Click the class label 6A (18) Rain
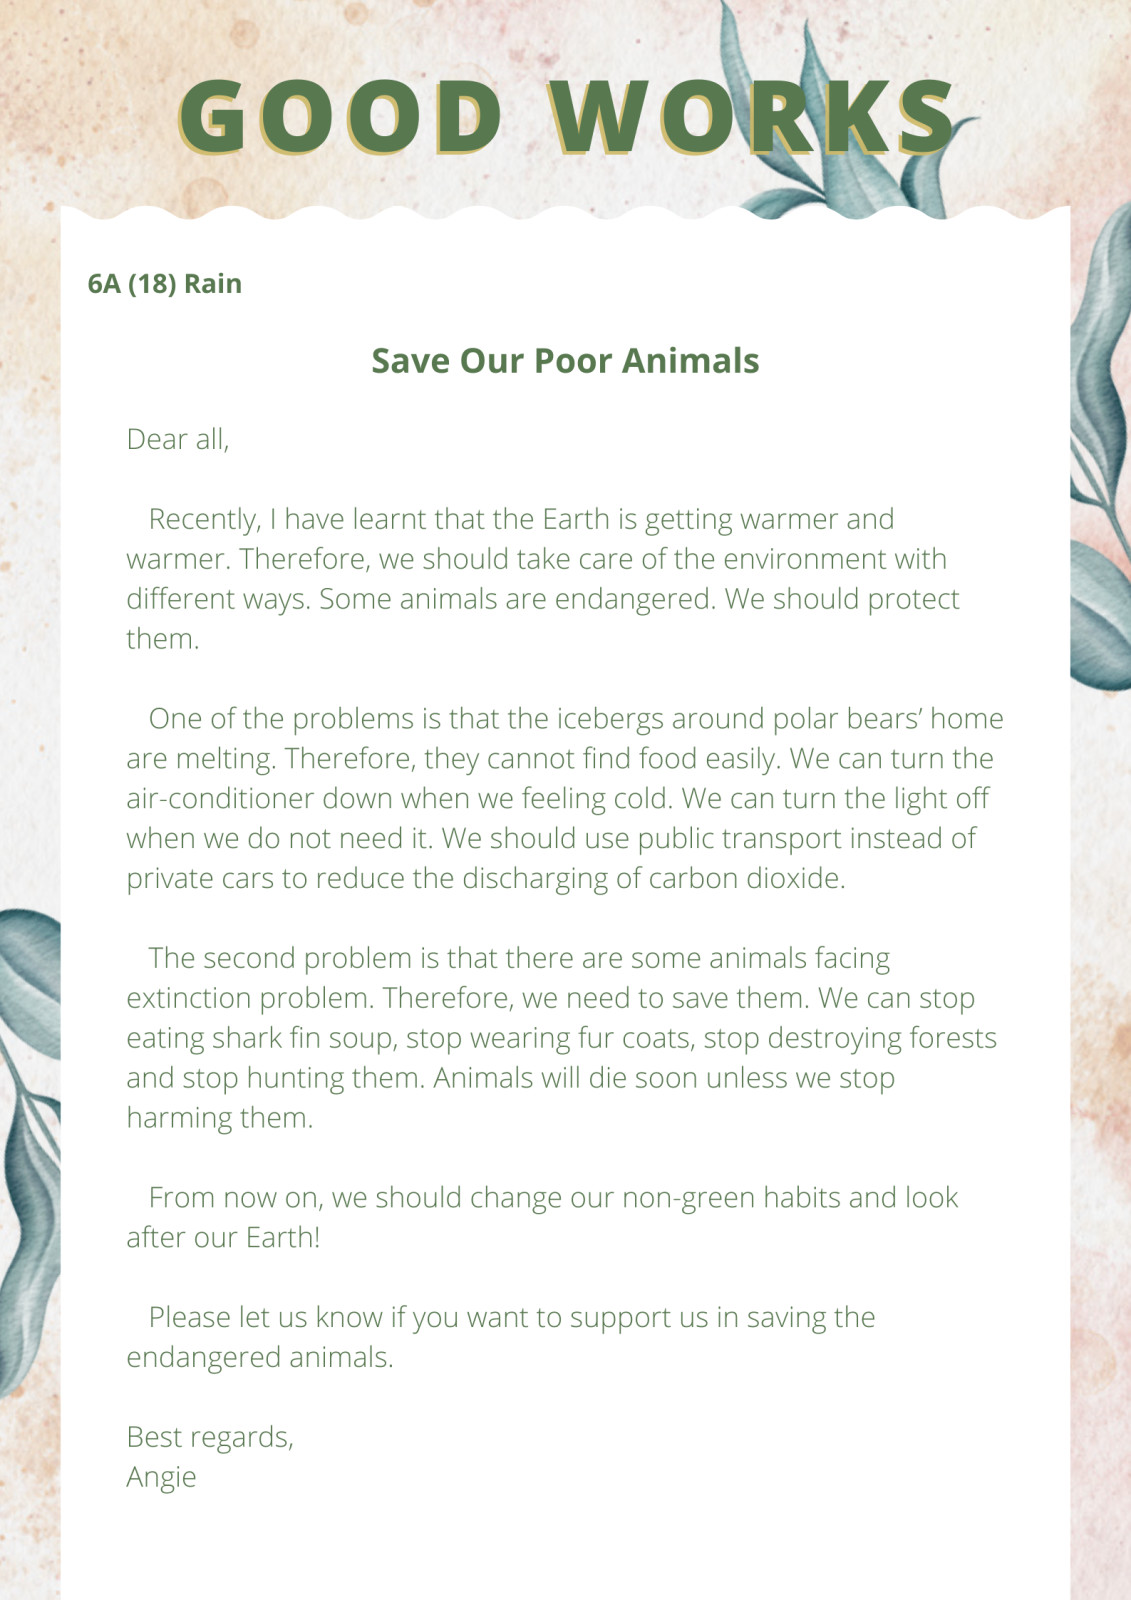This screenshot has height=1600, width=1131. pos(165,284)
